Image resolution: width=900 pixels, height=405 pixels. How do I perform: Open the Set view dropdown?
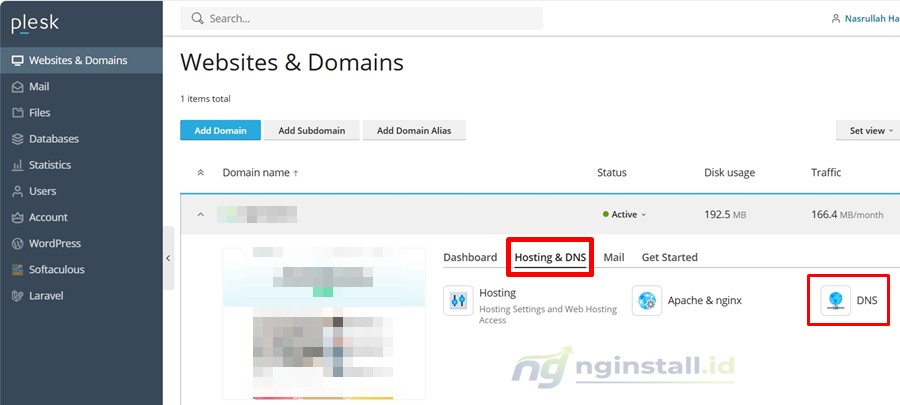coord(870,130)
